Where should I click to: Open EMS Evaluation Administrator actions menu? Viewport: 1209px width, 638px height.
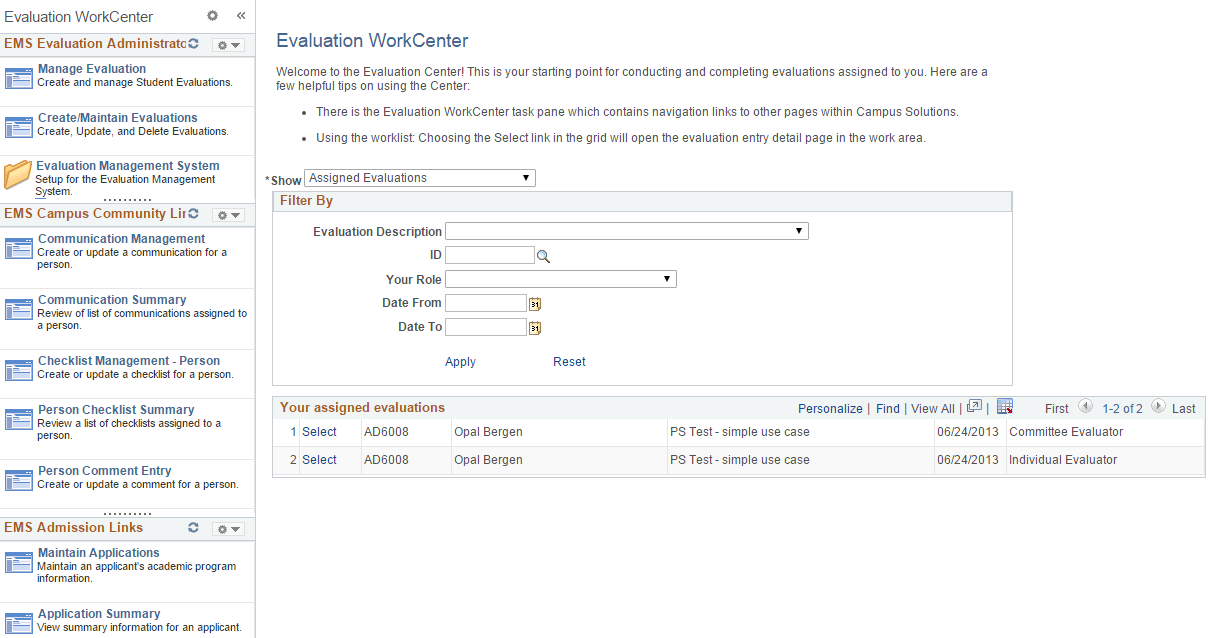click(228, 44)
